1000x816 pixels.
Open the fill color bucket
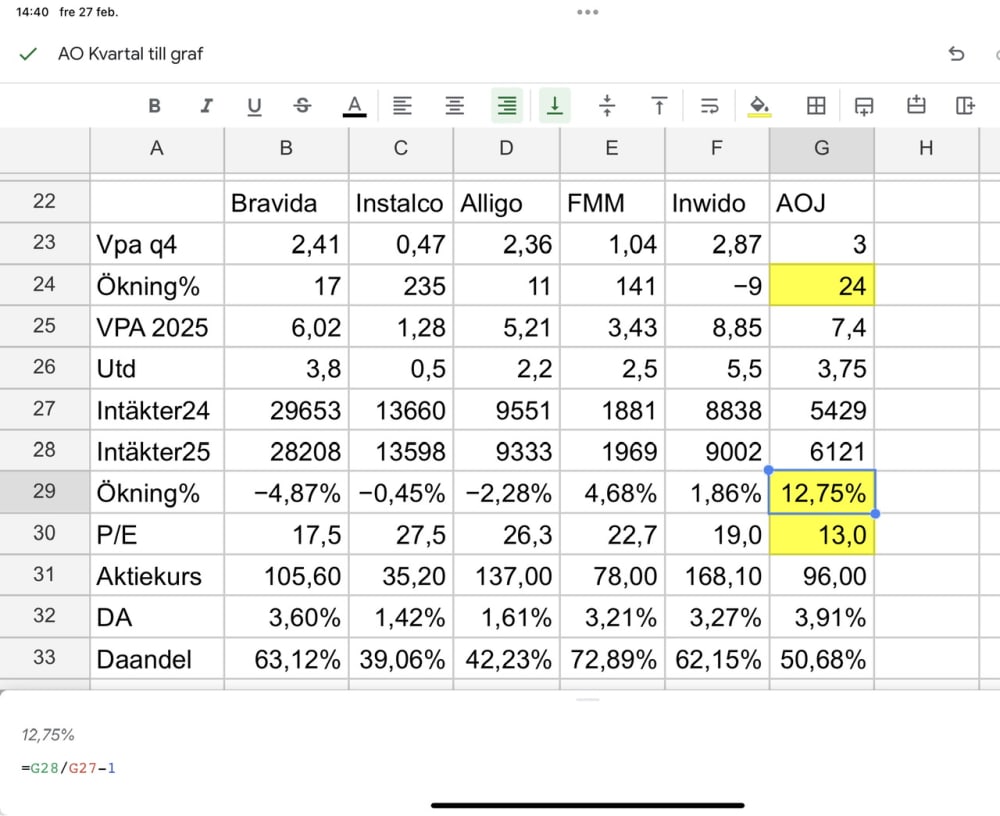759,106
